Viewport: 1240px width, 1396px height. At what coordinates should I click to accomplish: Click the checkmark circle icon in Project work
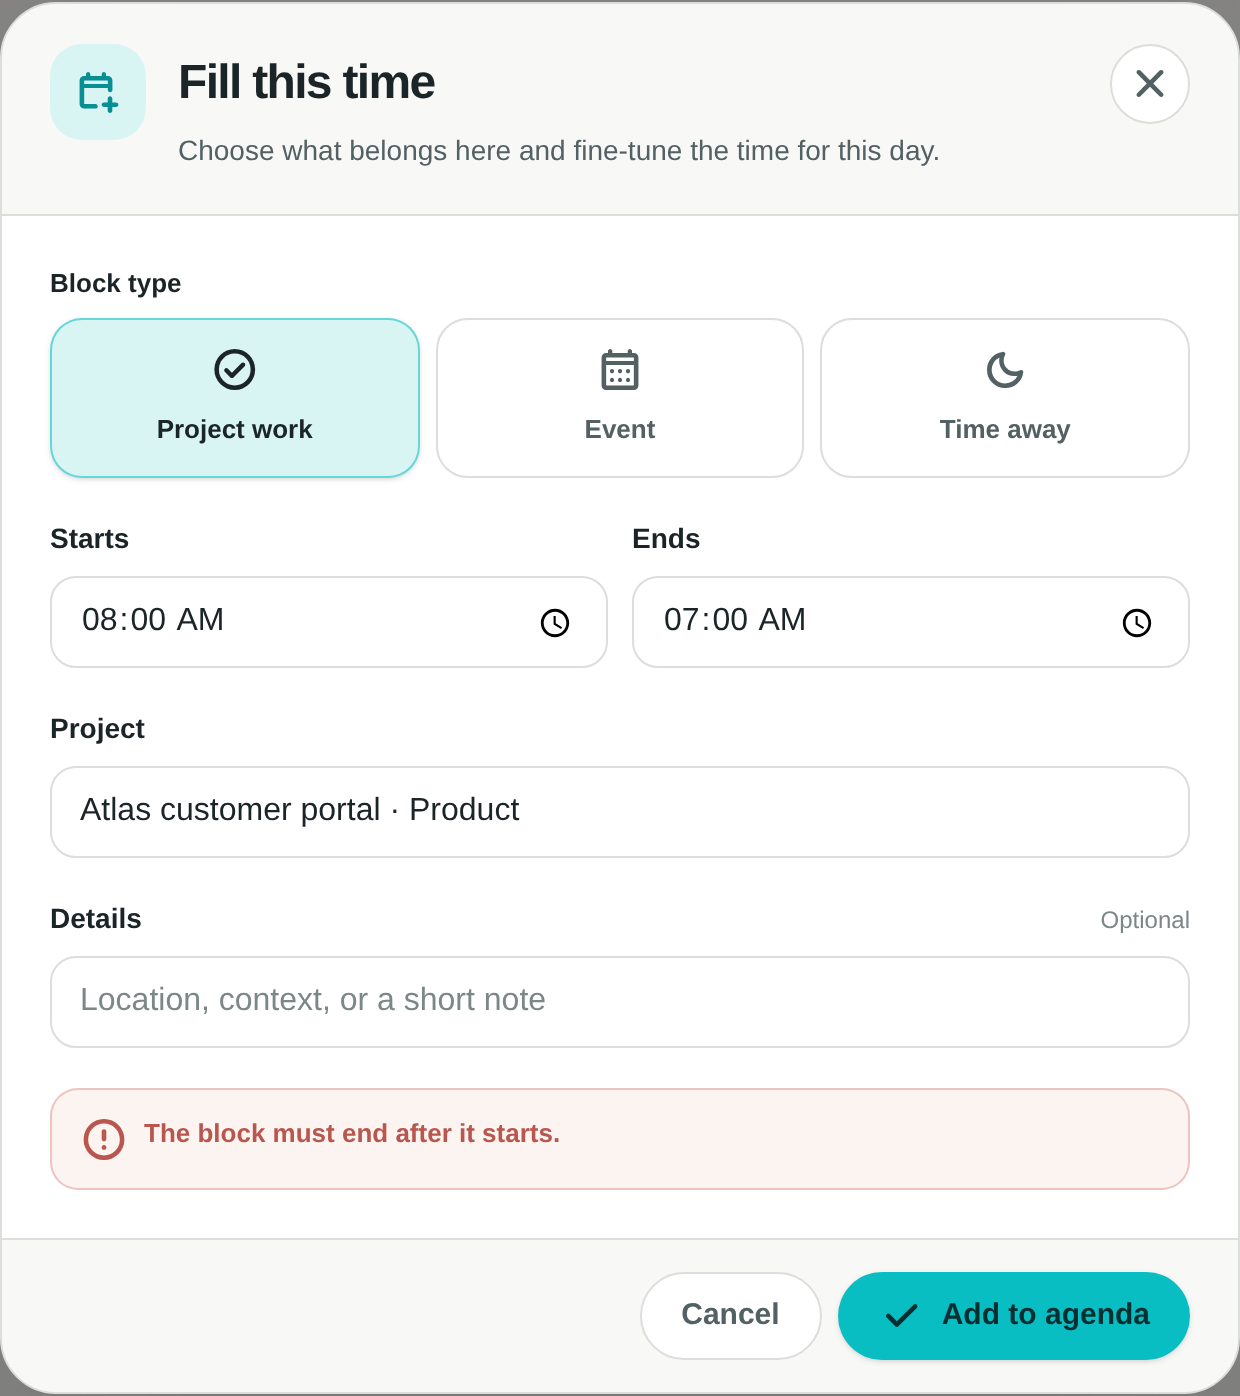tap(235, 369)
